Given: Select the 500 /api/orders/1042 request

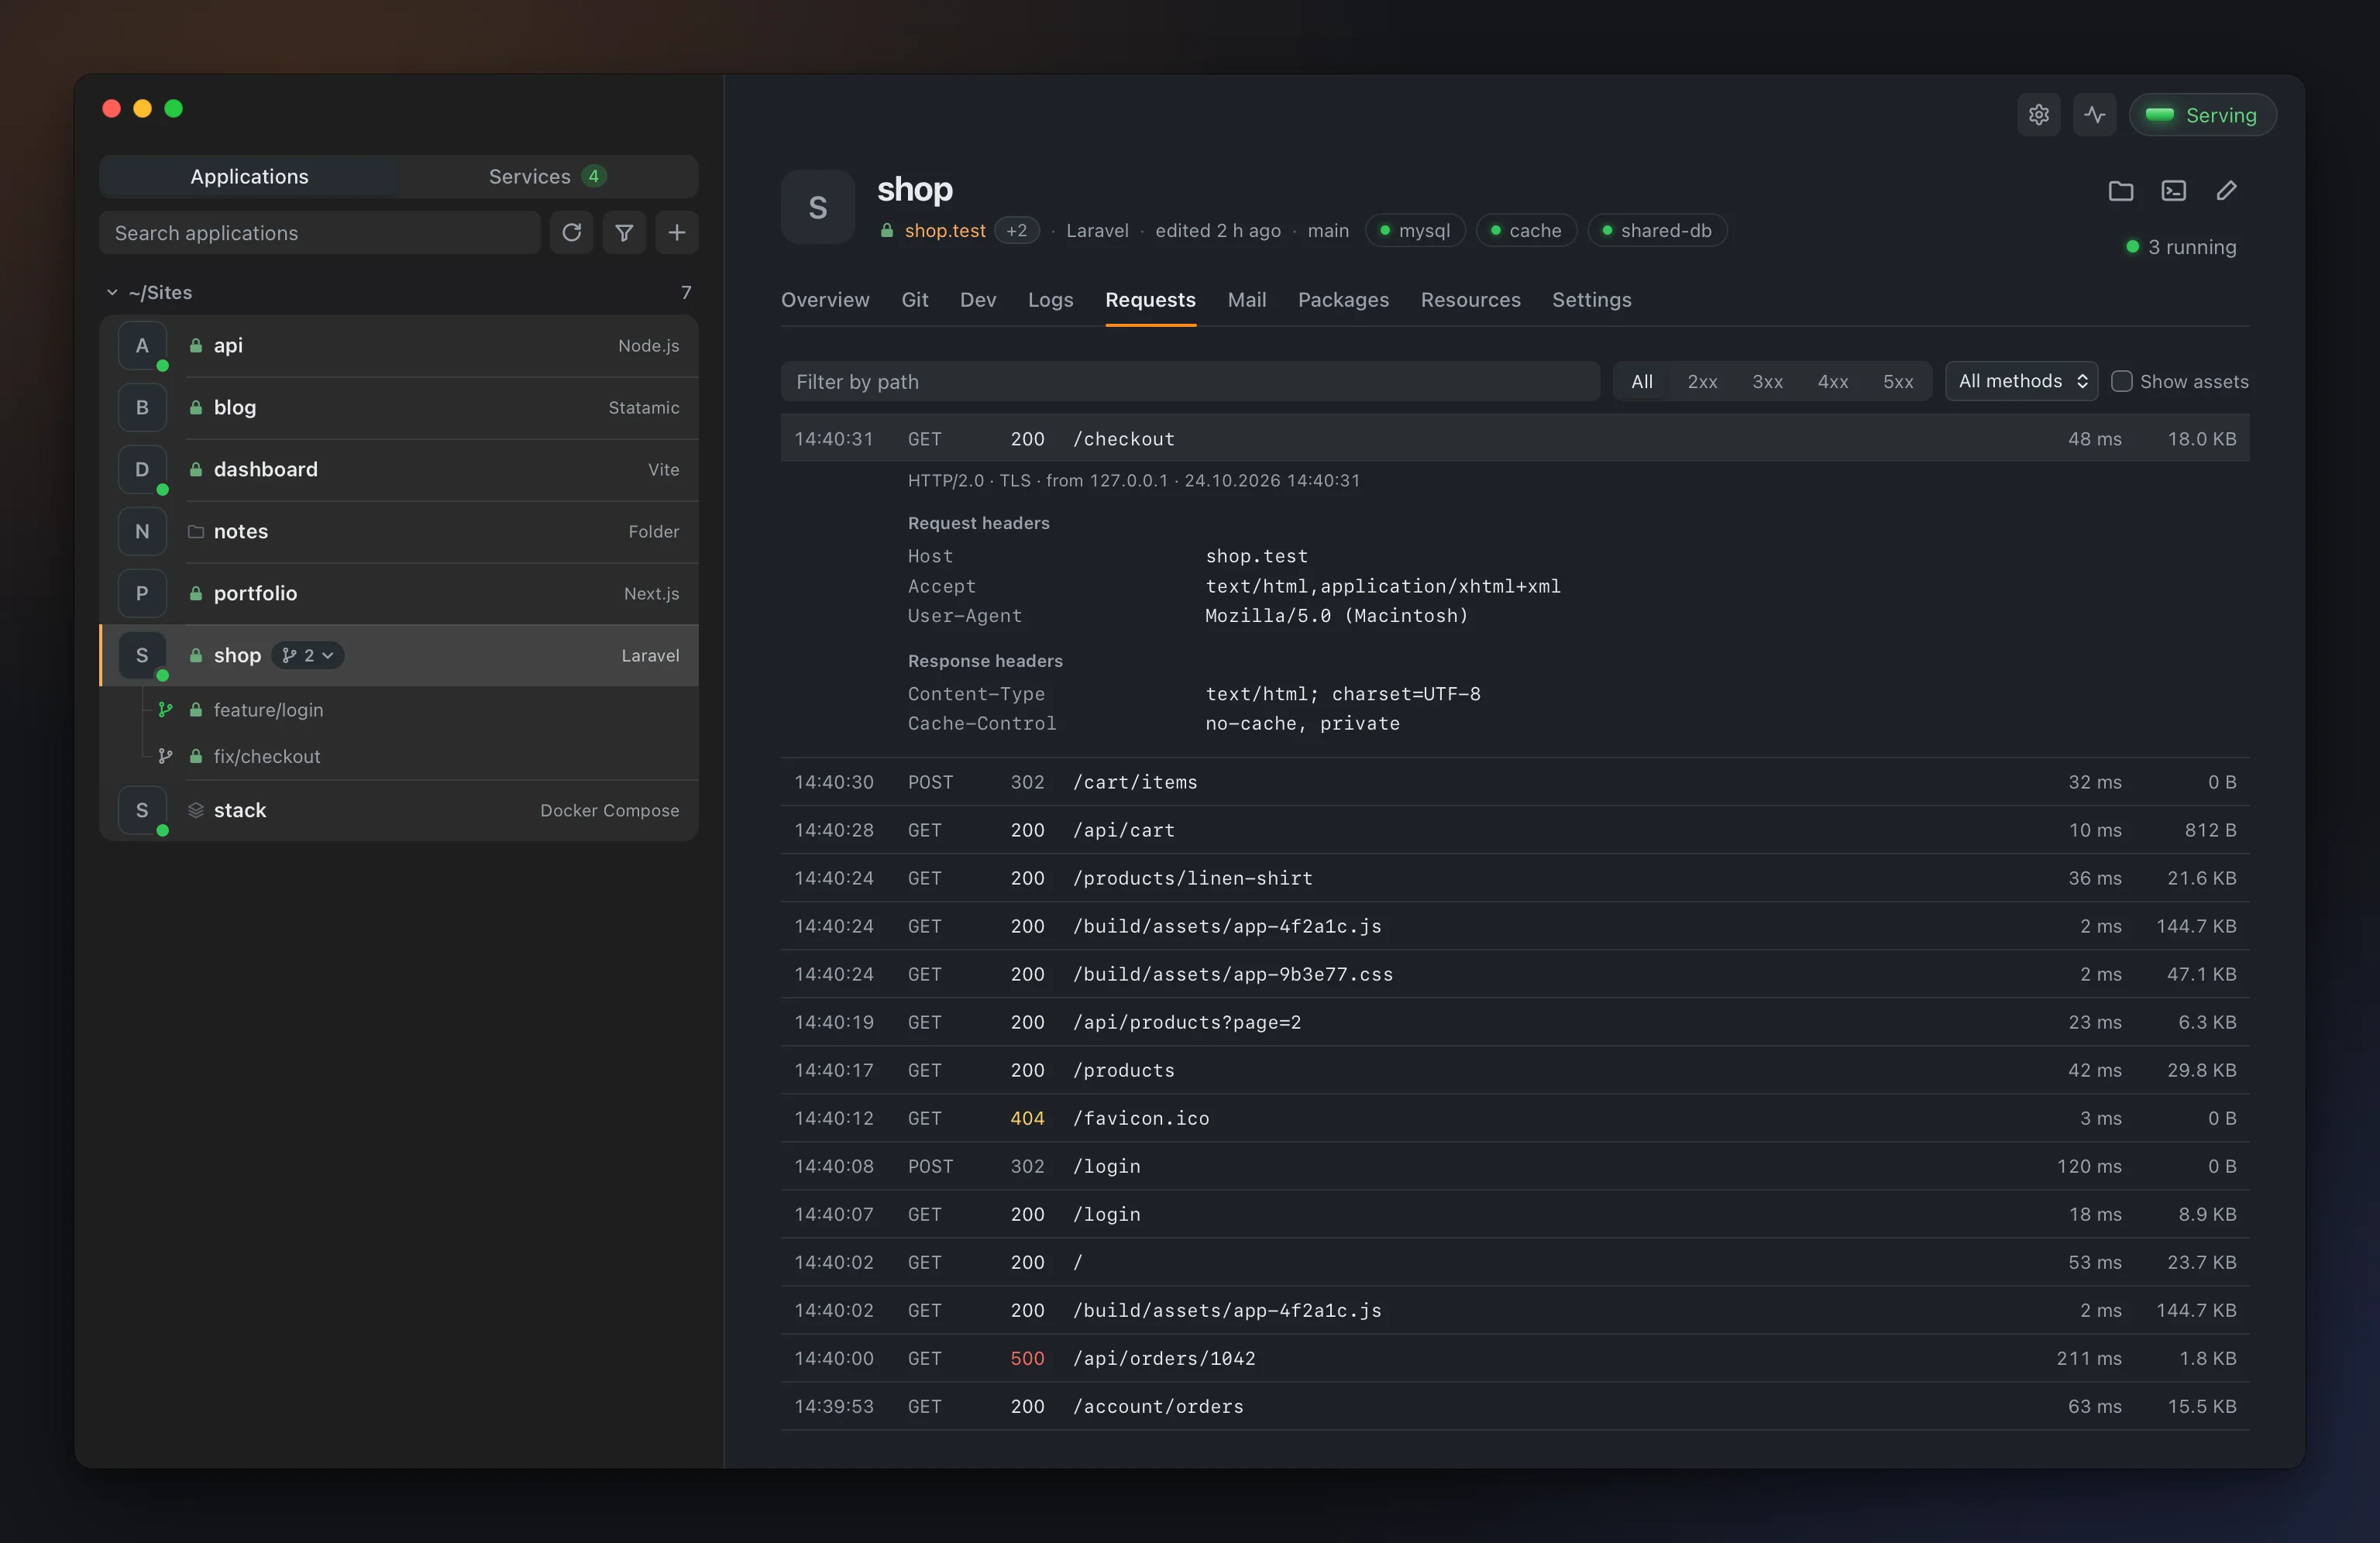Looking at the screenshot, I should [x=1515, y=1358].
